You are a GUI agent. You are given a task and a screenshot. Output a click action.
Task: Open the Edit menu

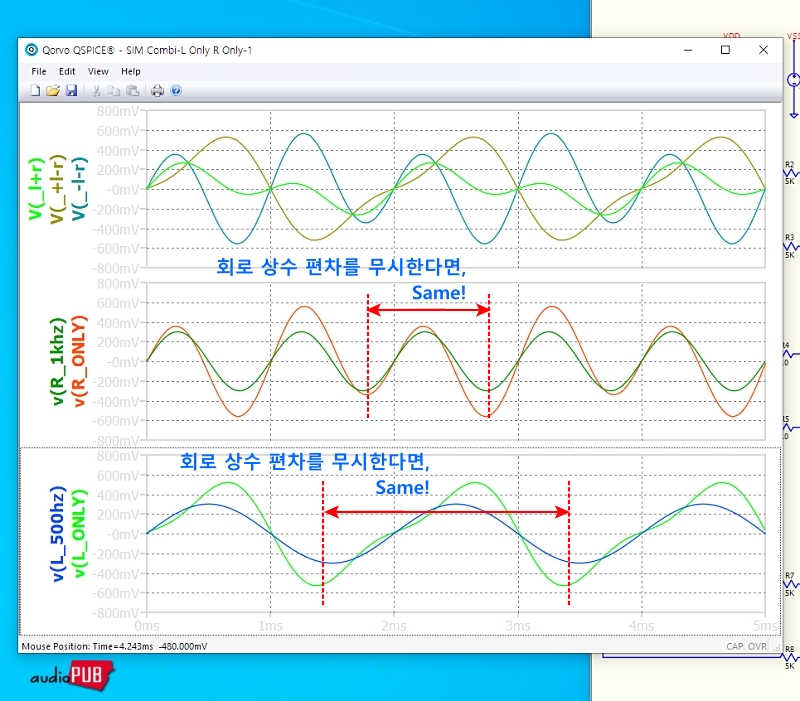click(x=67, y=72)
